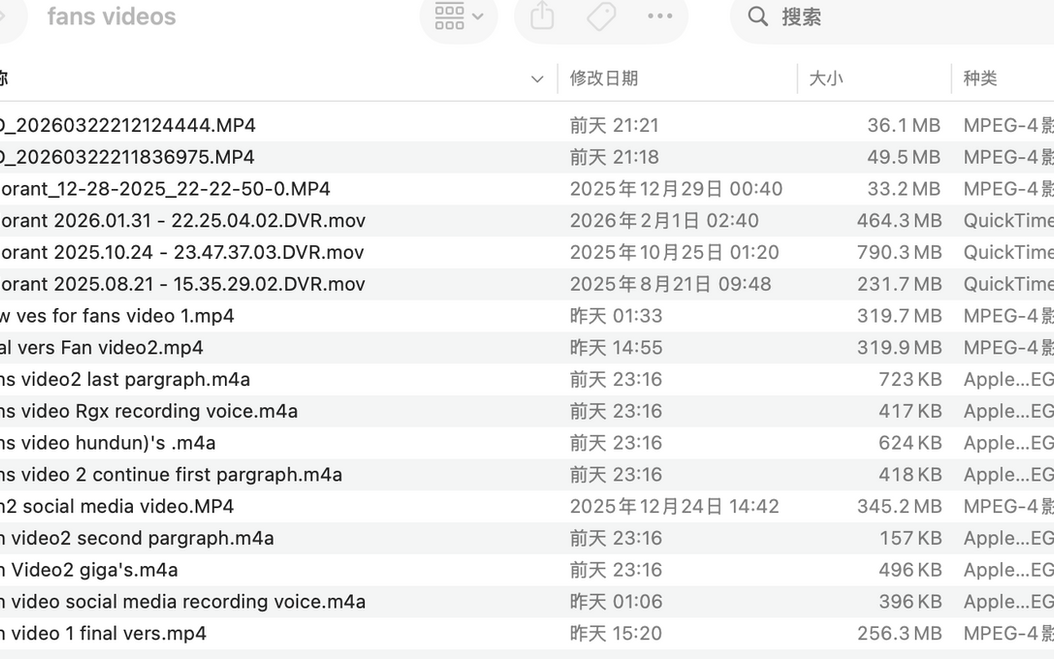Click the 搜索 search field
Screen dimensions: 1054x659
click(x=900, y=16)
